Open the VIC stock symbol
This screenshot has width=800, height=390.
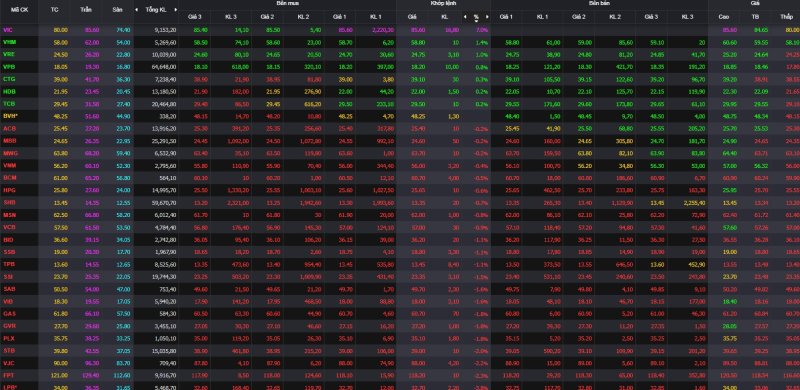[8, 30]
